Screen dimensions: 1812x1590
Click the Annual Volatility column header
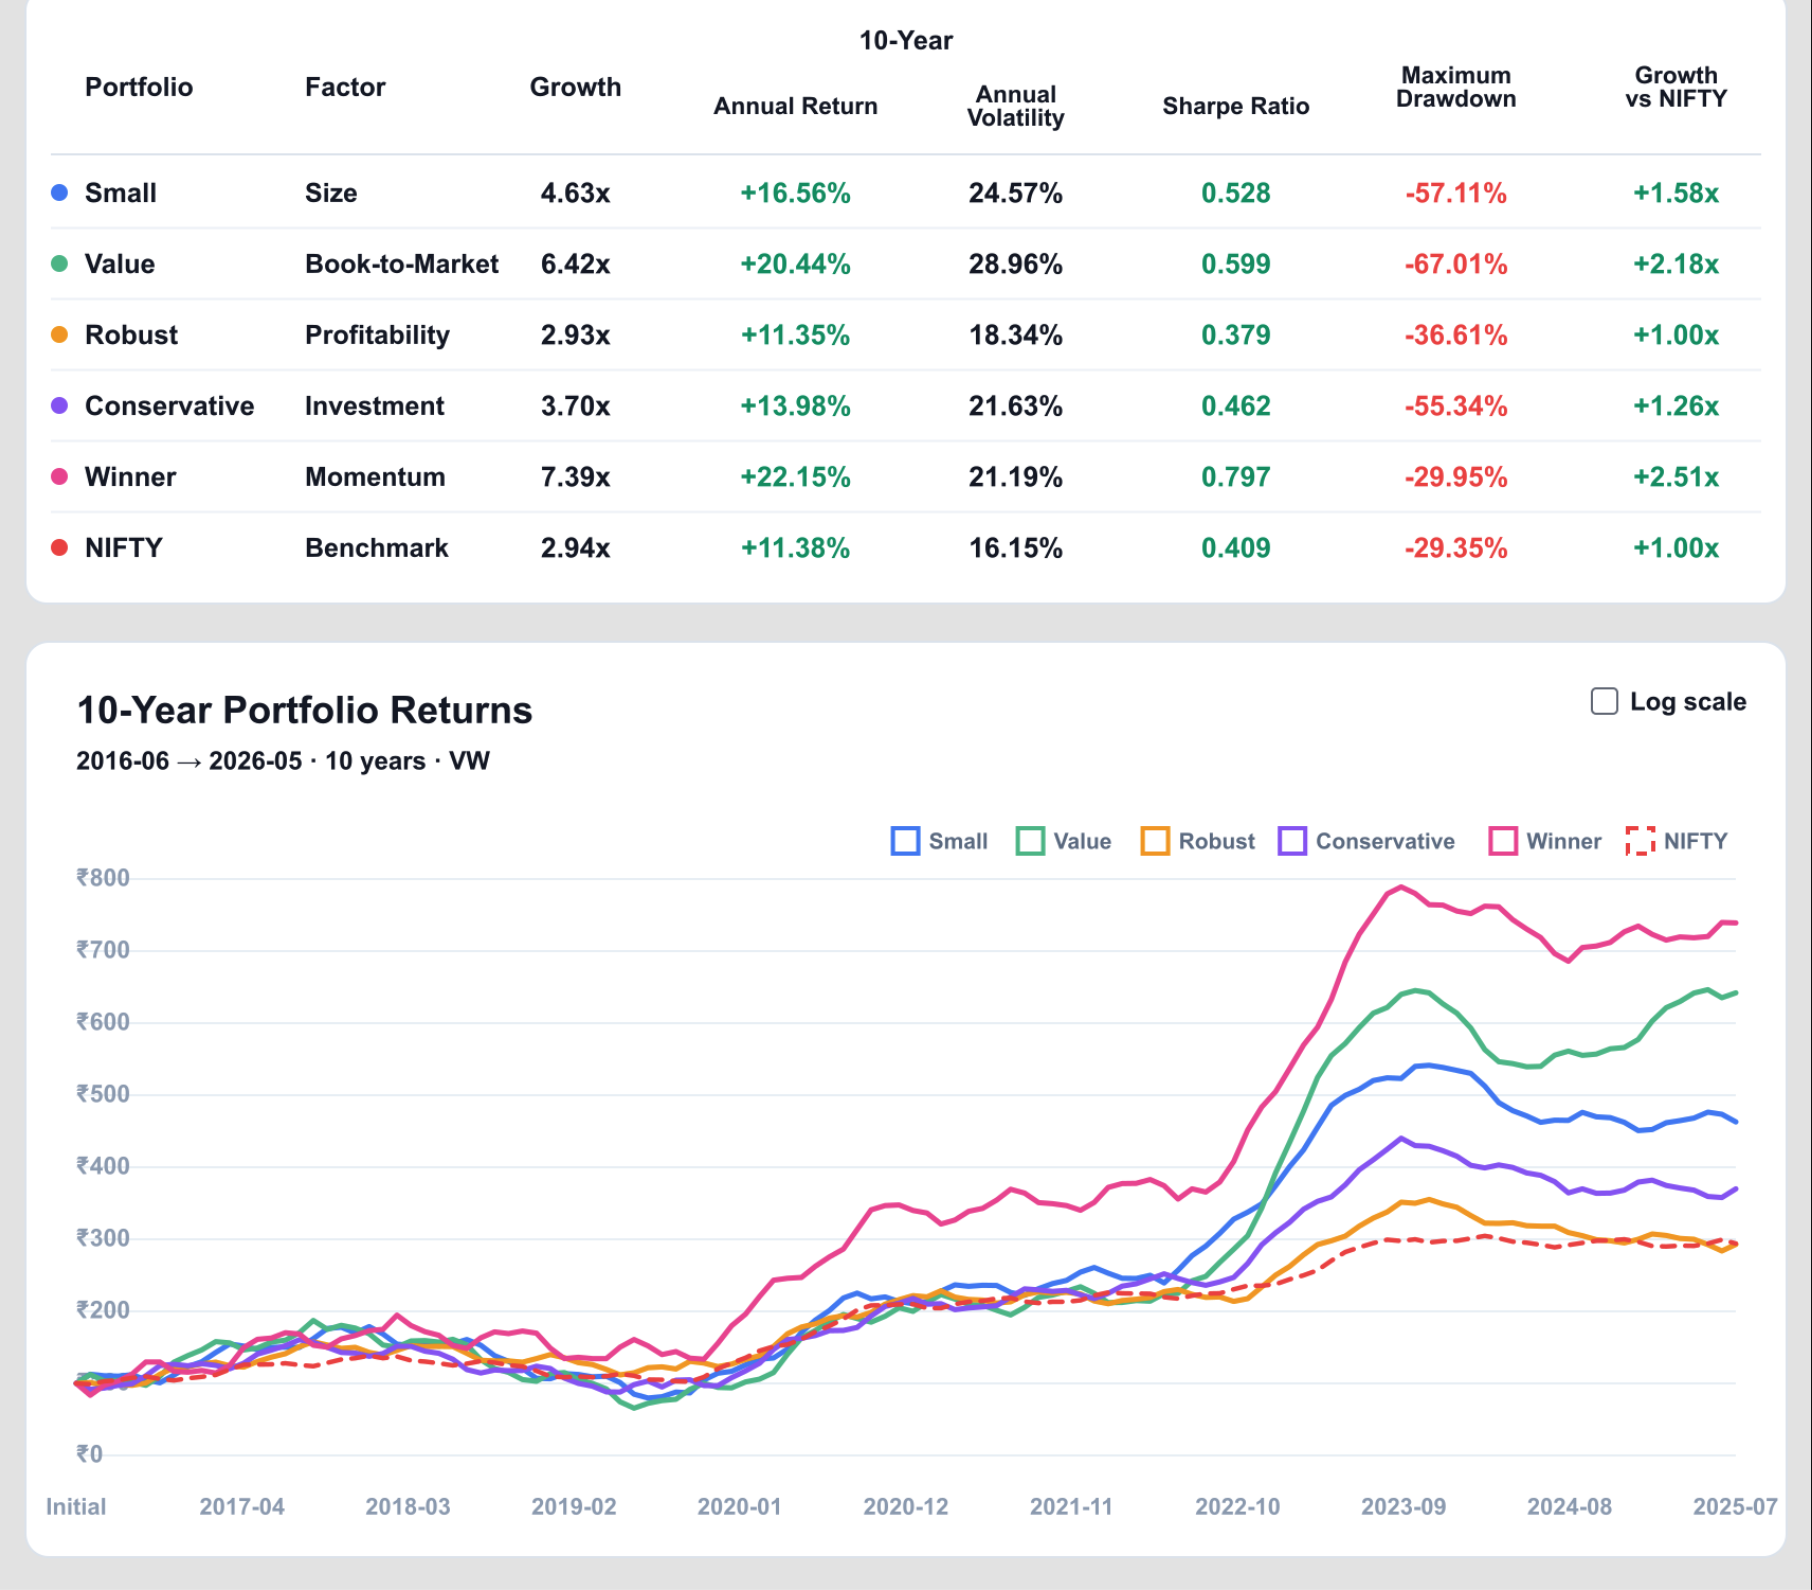(x=1015, y=106)
